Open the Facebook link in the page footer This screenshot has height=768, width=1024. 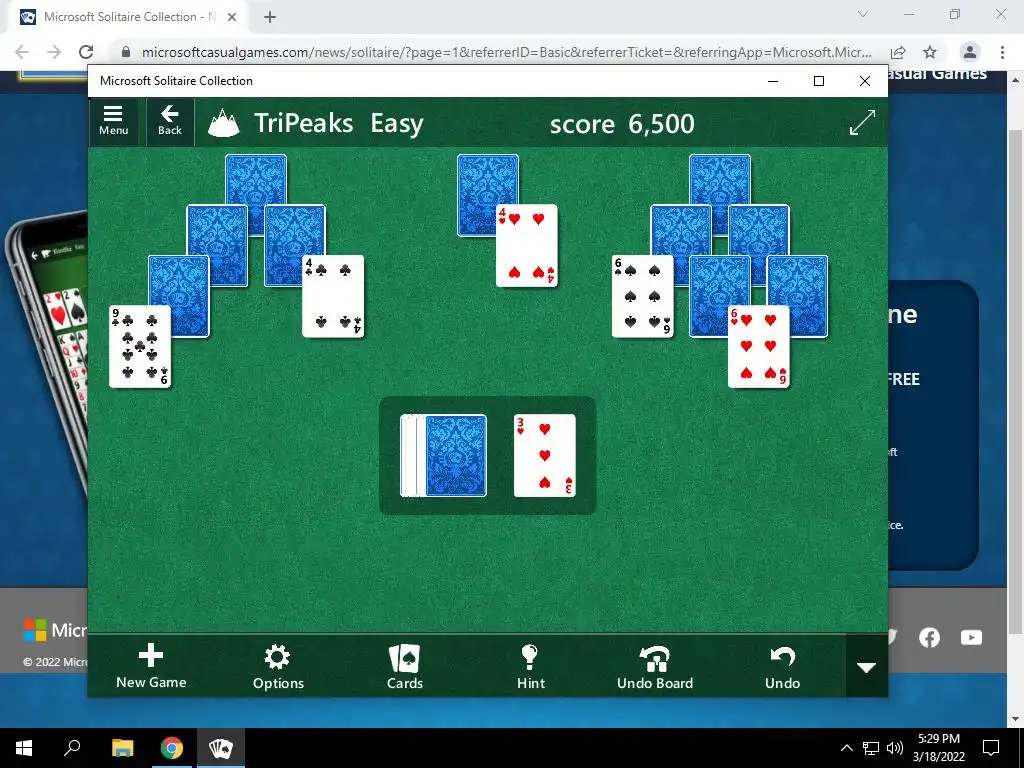pyautogui.click(x=929, y=637)
